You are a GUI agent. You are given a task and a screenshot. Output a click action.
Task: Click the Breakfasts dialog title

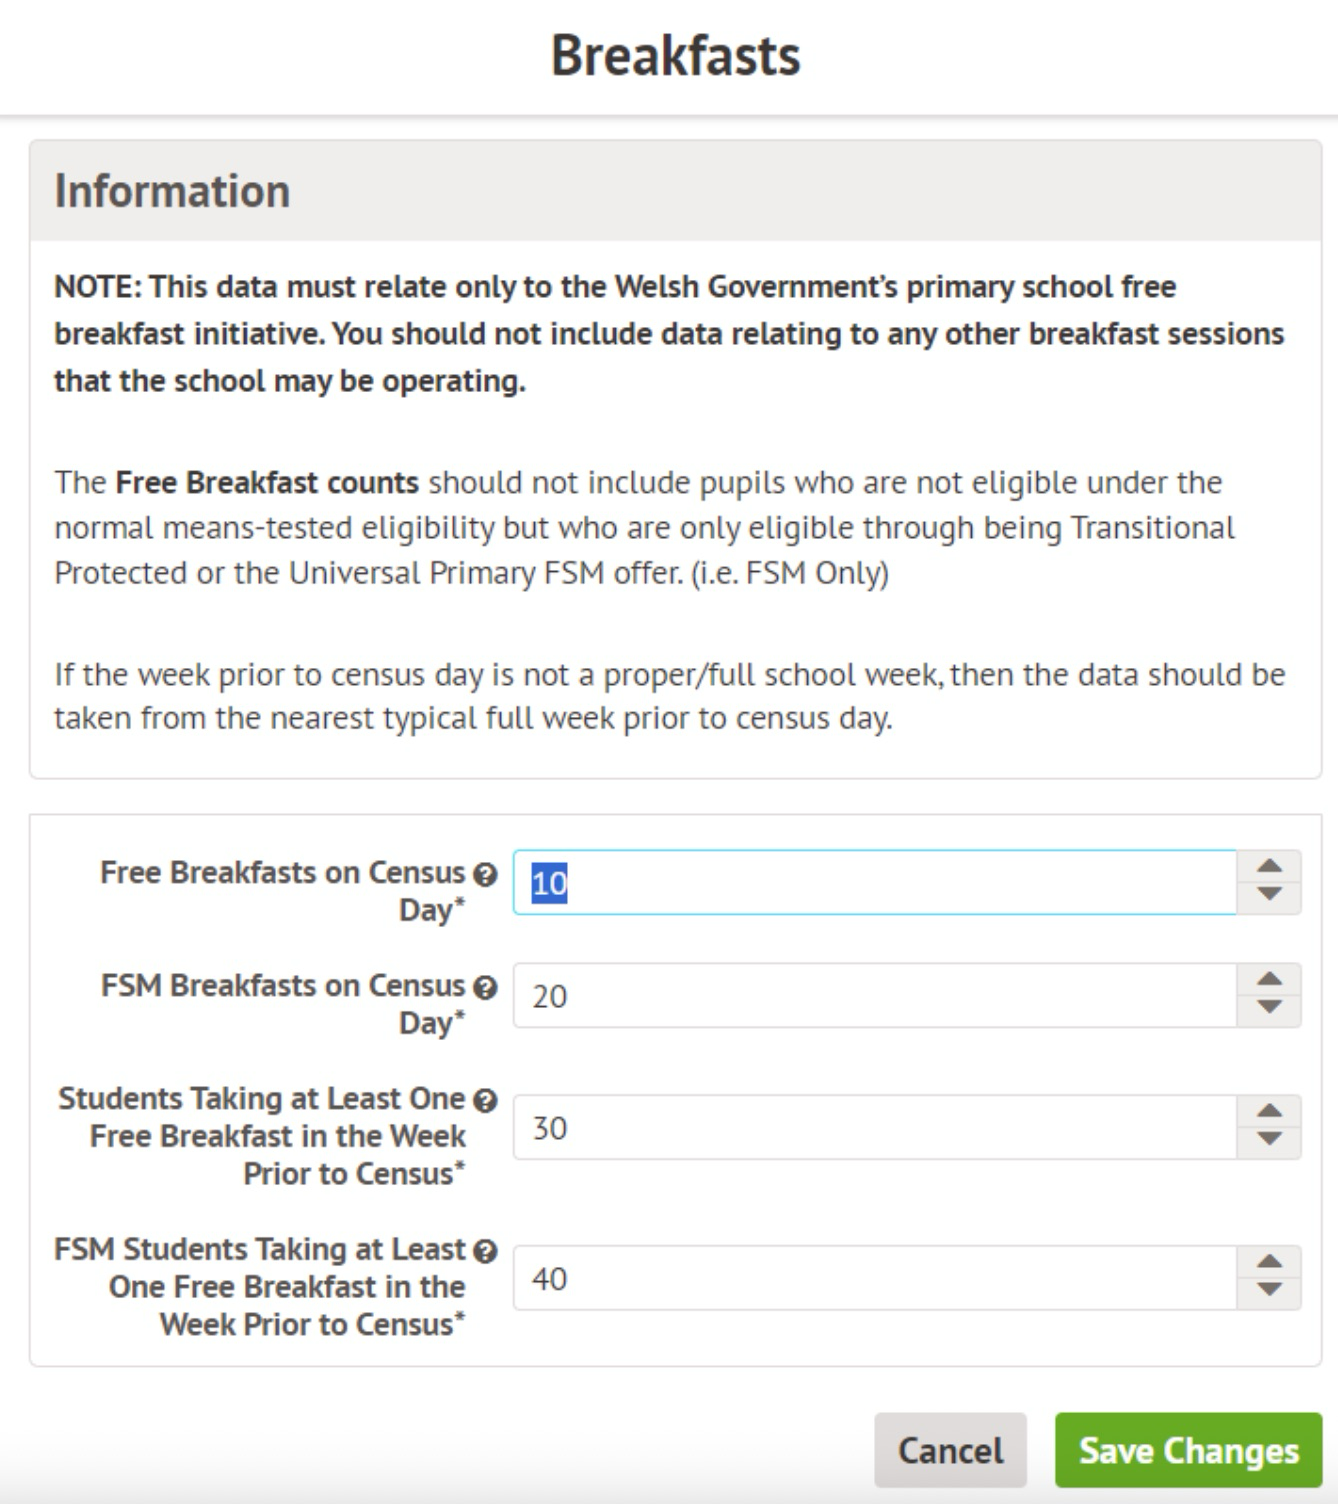point(675,56)
